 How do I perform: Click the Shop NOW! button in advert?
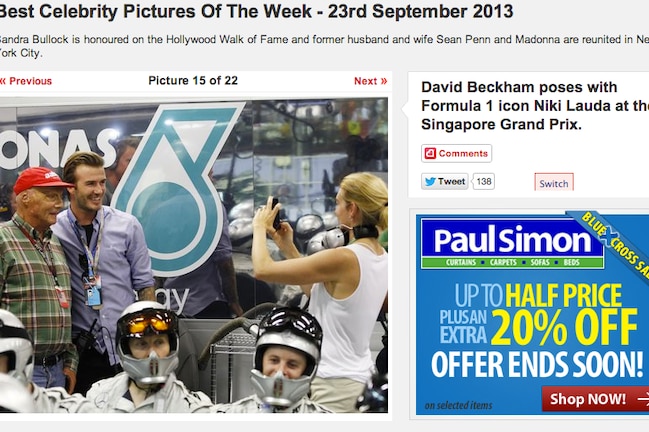point(595,399)
